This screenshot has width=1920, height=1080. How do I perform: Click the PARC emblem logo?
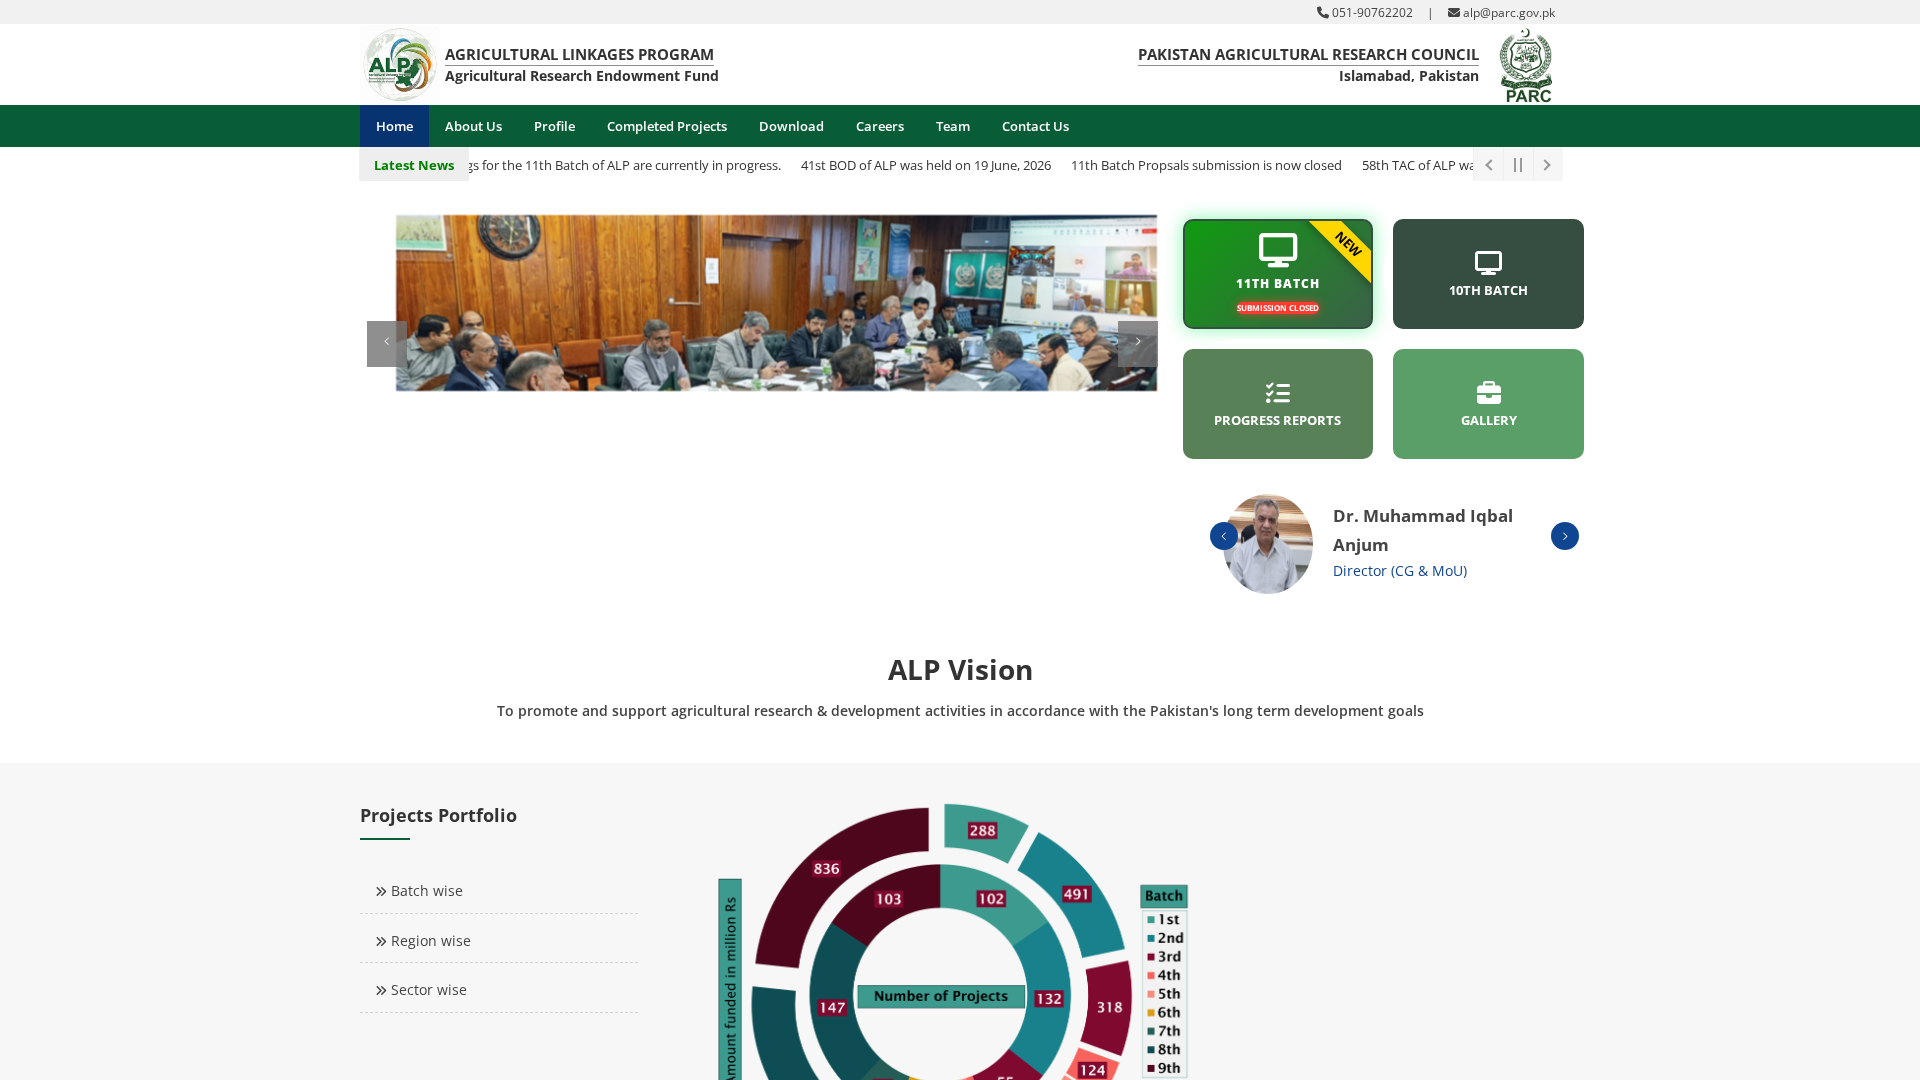[x=1526, y=65]
